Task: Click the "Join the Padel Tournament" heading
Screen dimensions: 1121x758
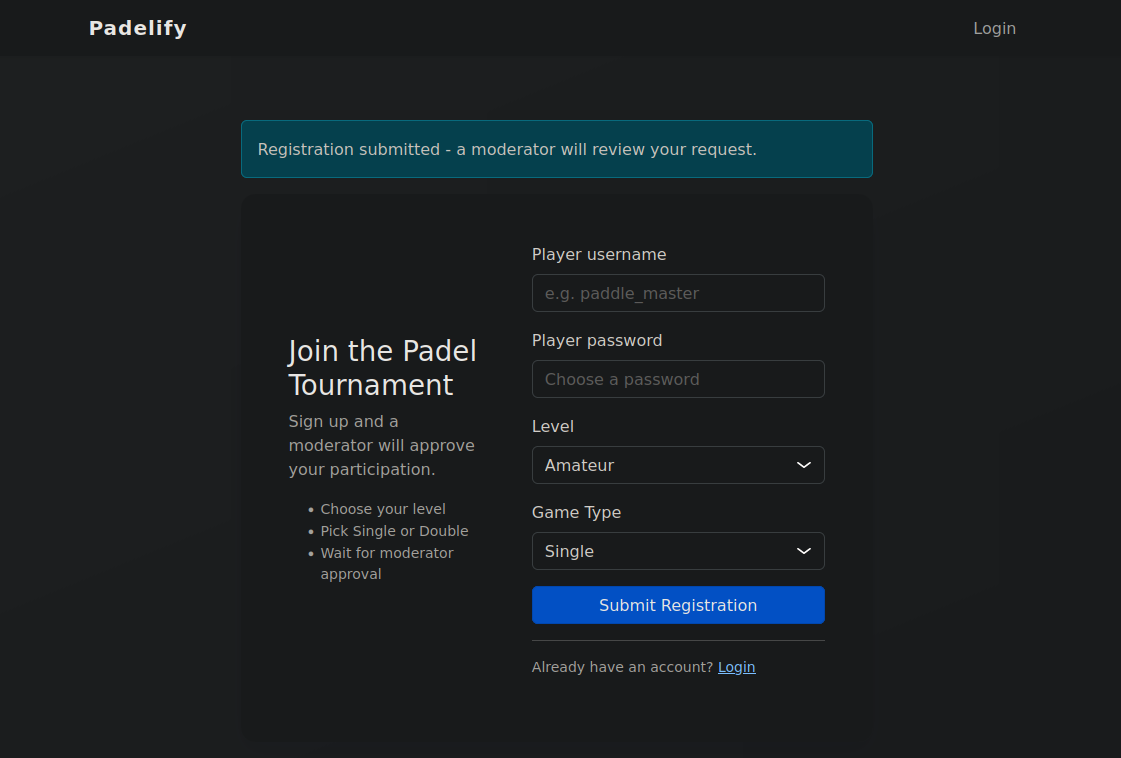Action: [382, 368]
